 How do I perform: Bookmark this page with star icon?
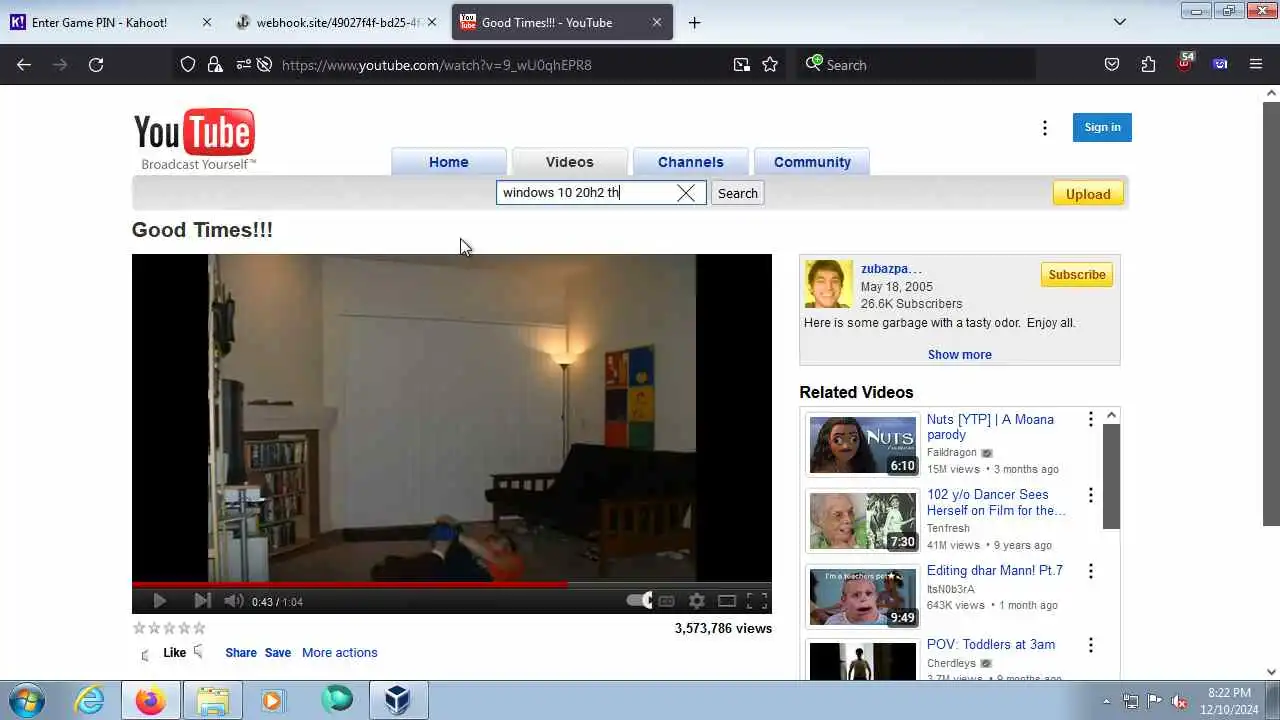(770, 64)
